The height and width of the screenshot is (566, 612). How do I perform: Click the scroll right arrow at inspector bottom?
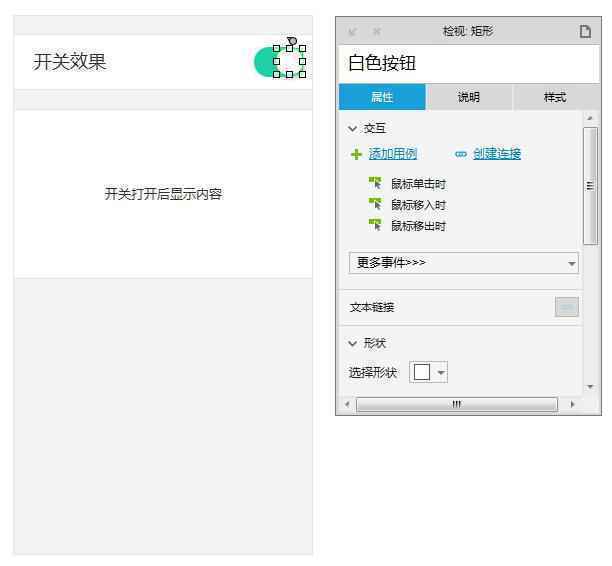(x=573, y=404)
